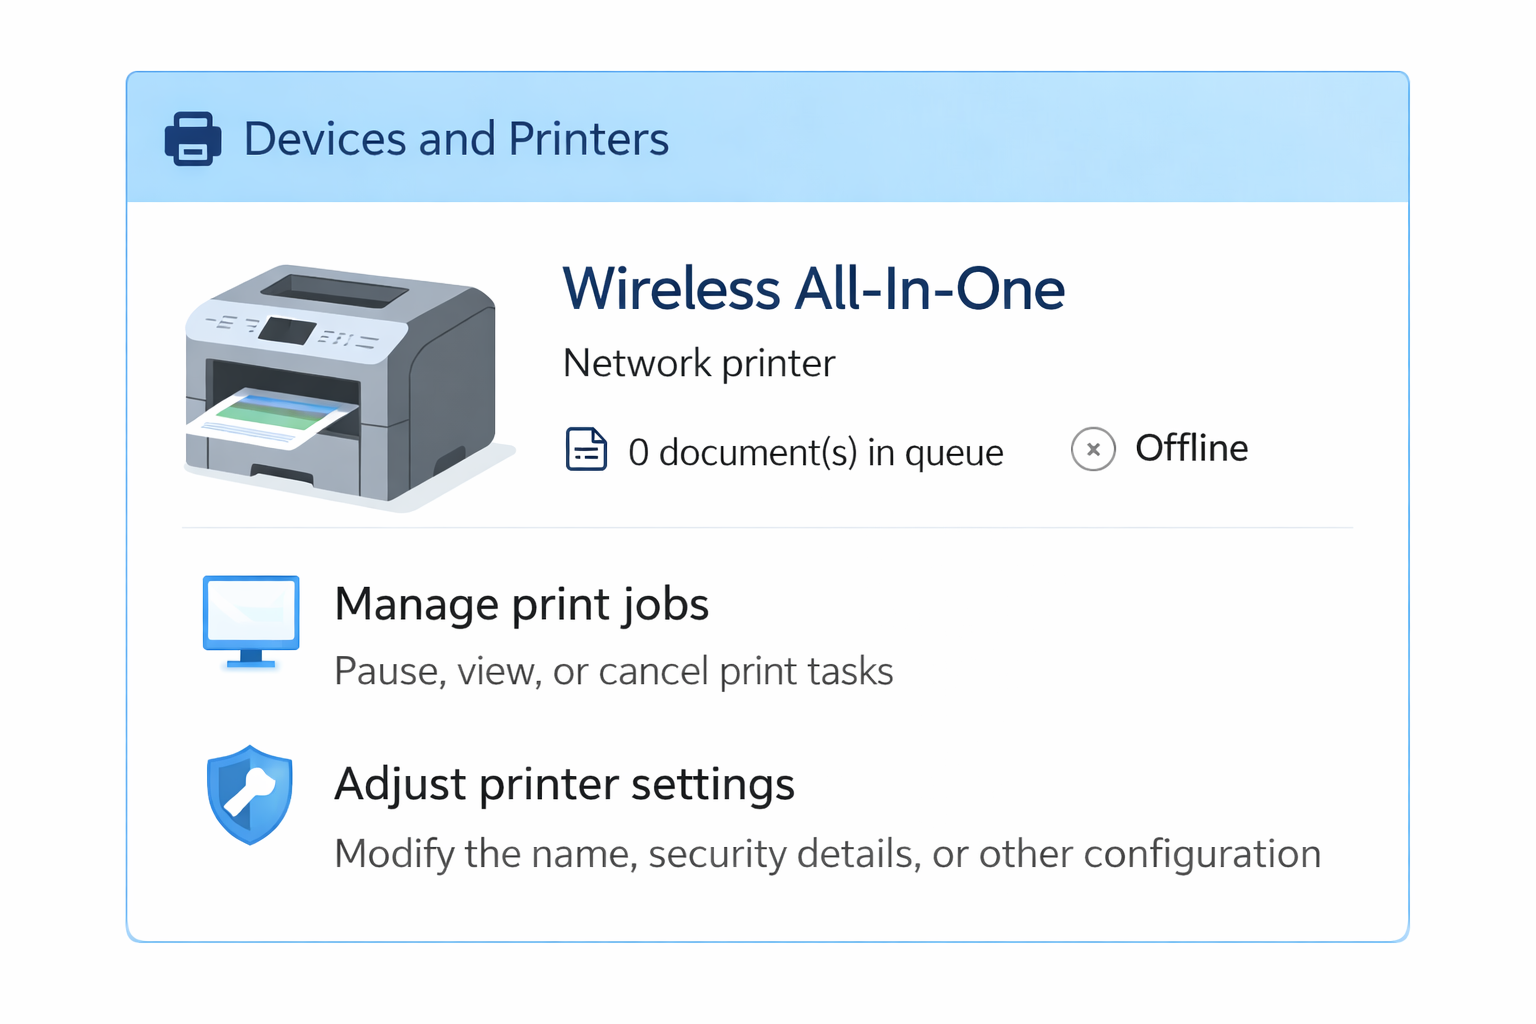
Task: Open Manage print jobs
Action: coord(521,604)
